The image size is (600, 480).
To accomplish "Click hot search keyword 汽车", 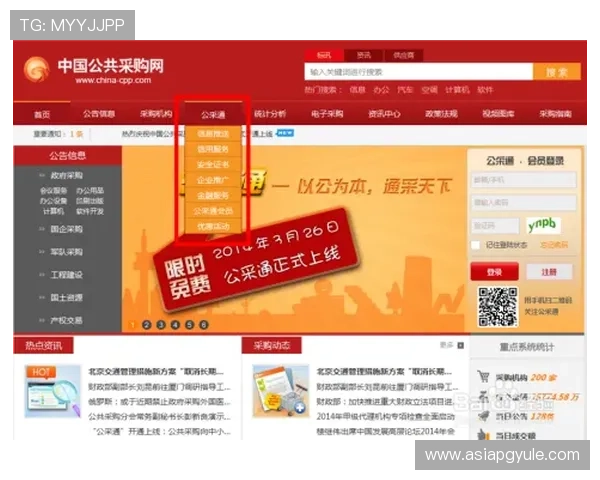I will pos(405,90).
